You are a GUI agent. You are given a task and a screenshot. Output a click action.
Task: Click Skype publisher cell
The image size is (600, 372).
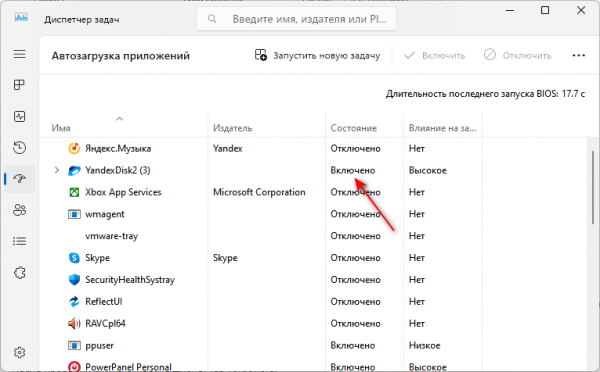point(225,258)
